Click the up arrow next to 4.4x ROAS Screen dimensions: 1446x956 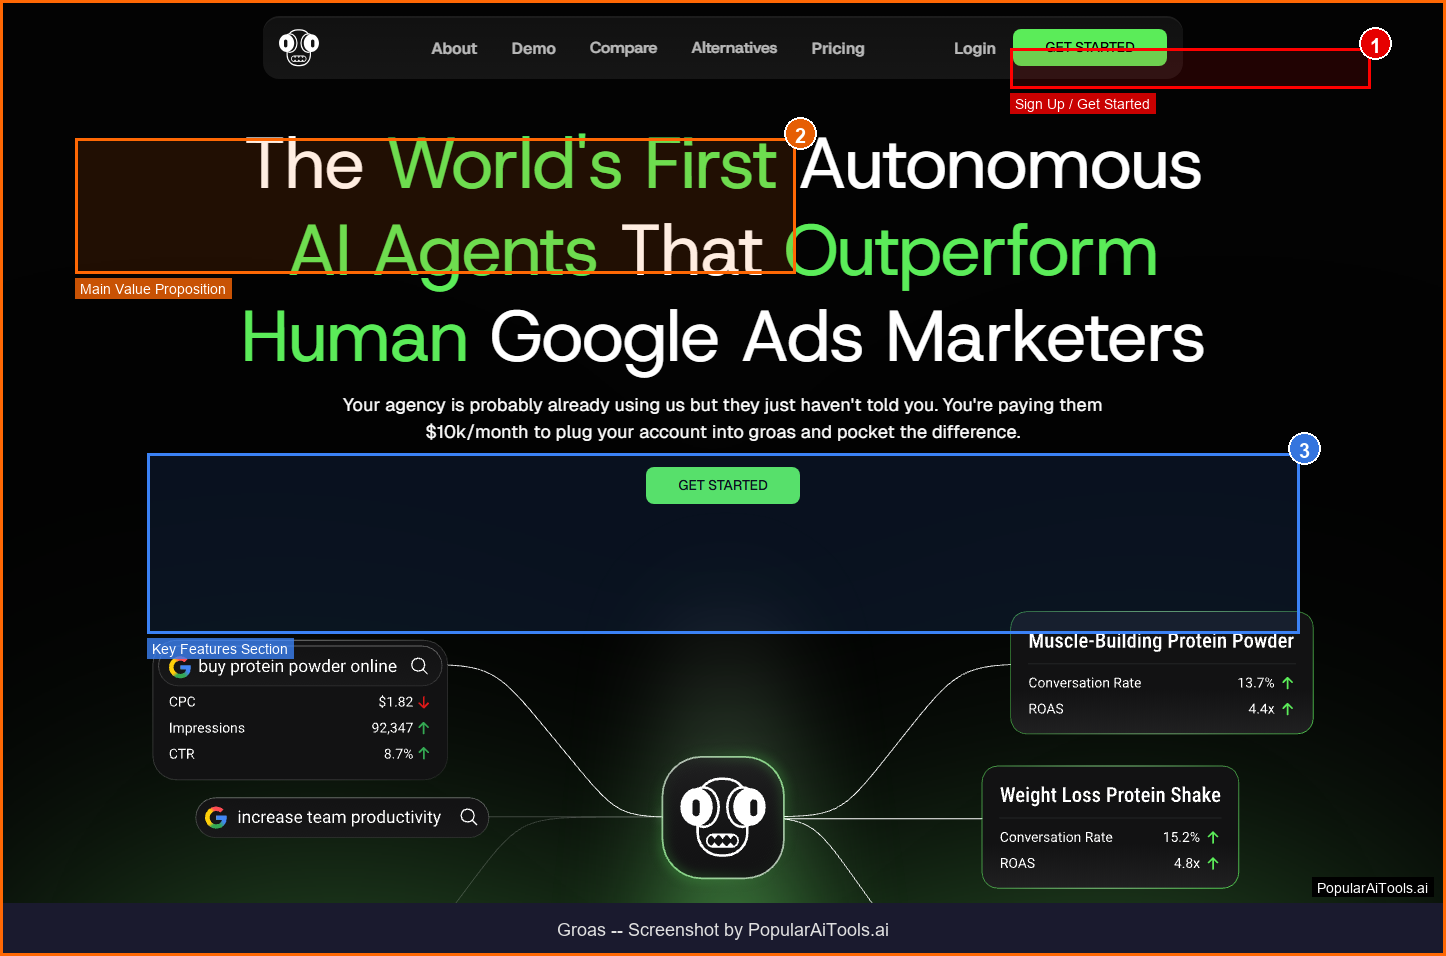(1288, 709)
